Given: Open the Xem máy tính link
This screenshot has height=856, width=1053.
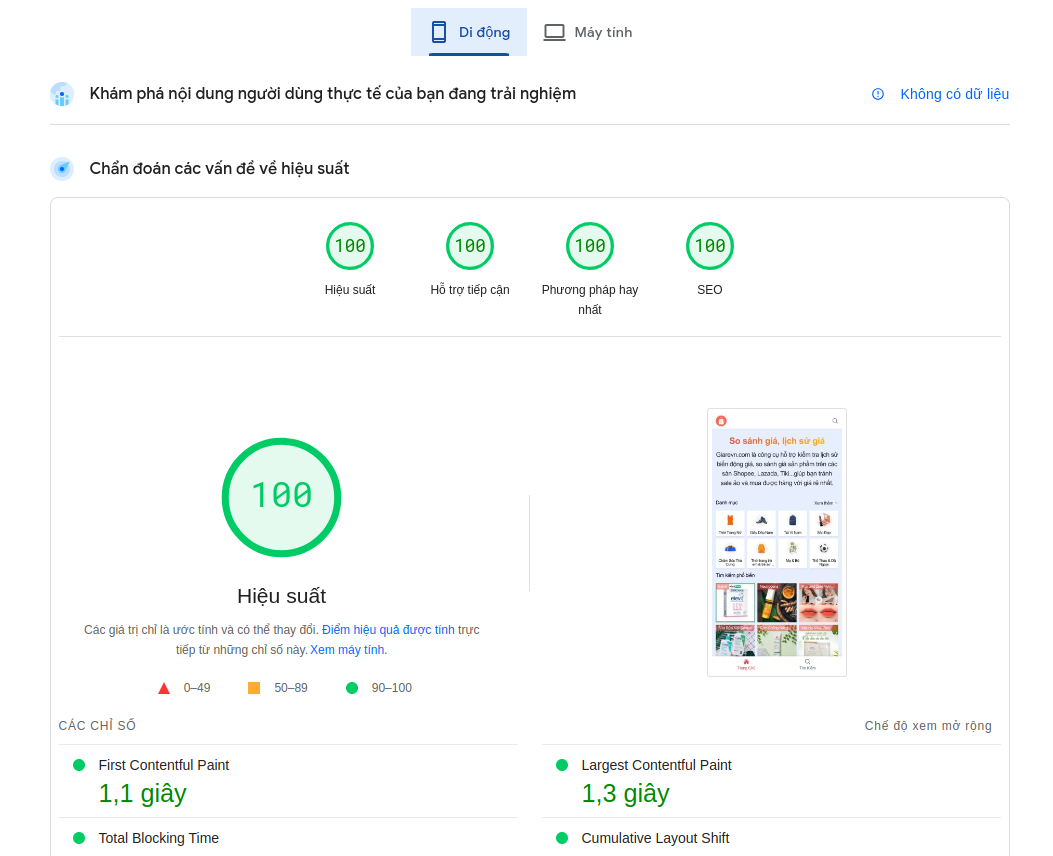Looking at the screenshot, I should (x=348, y=650).
